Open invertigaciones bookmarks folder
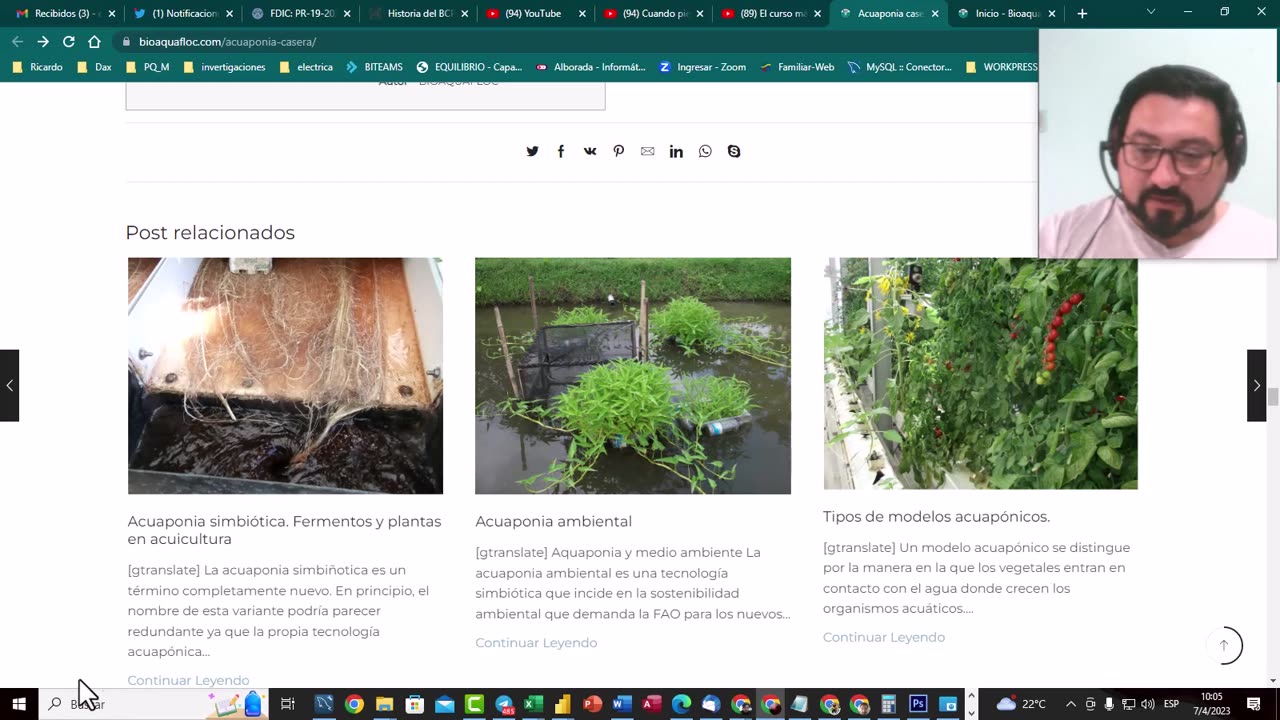Image resolution: width=1280 pixels, height=720 pixels. pyautogui.click(x=224, y=67)
